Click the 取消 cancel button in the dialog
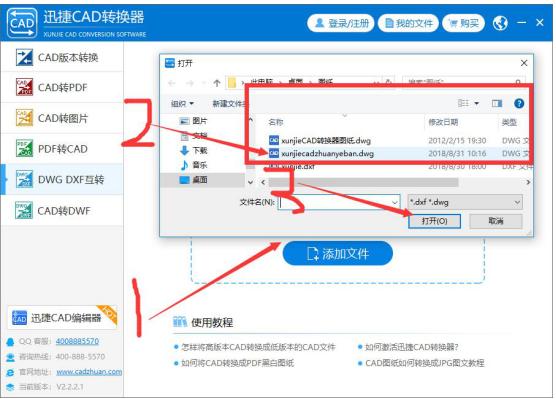This screenshot has width=556, height=399. (496, 221)
